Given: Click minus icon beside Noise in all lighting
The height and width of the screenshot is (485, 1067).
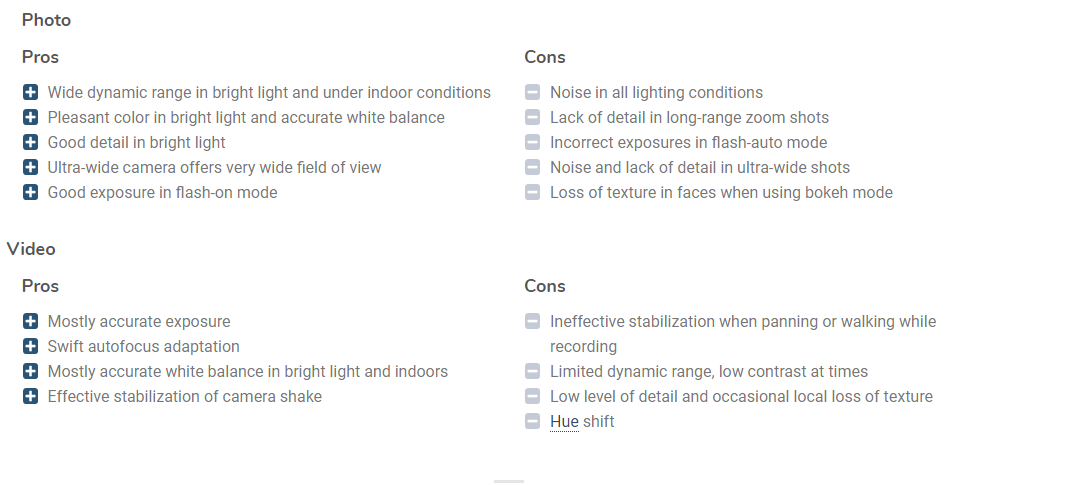Looking at the screenshot, I should pos(533,93).
